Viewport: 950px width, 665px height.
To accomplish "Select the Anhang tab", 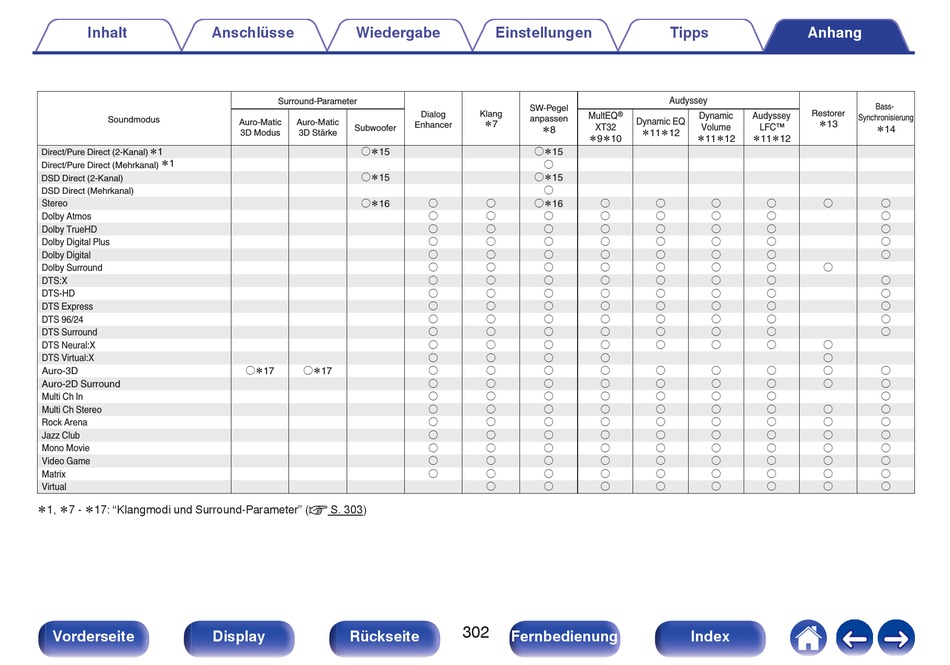I will (835, 33).
